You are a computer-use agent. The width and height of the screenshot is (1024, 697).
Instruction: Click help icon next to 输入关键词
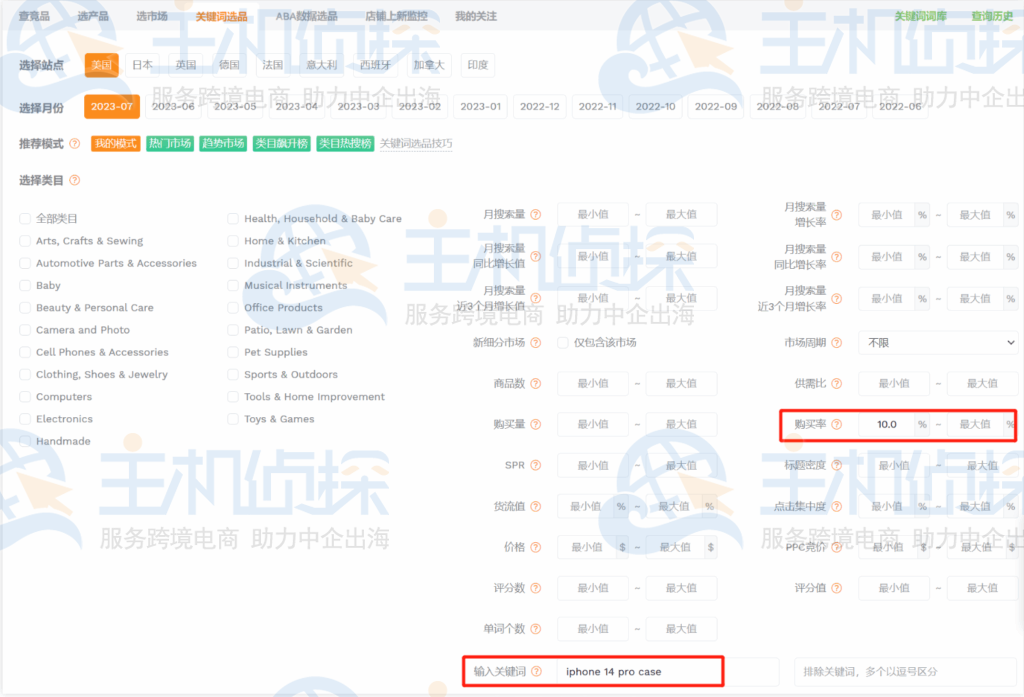tap(536, 672)
